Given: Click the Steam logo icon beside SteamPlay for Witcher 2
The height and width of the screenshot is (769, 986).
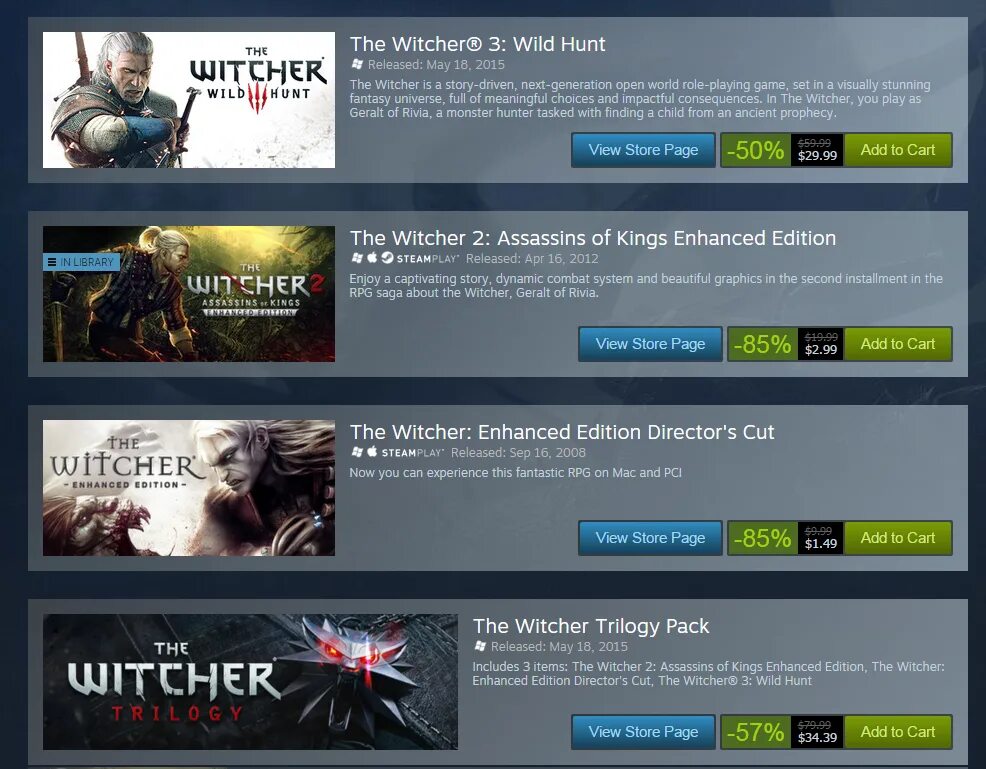Looking at the screenshot, I should (x=387, y=258).
